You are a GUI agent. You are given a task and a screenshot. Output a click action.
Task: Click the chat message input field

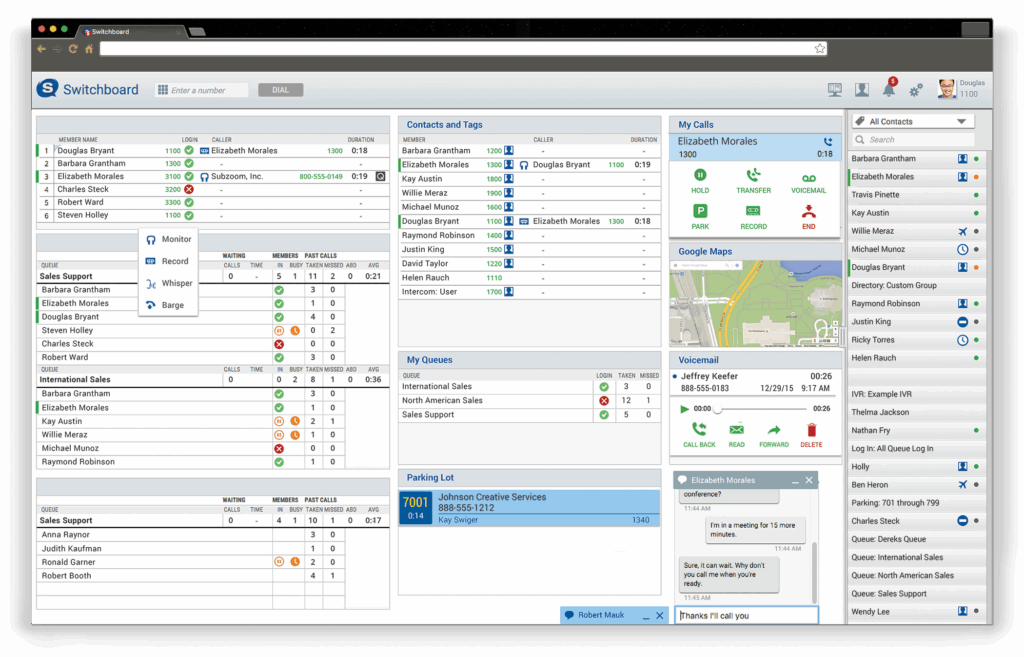click(x=746, y=615)
